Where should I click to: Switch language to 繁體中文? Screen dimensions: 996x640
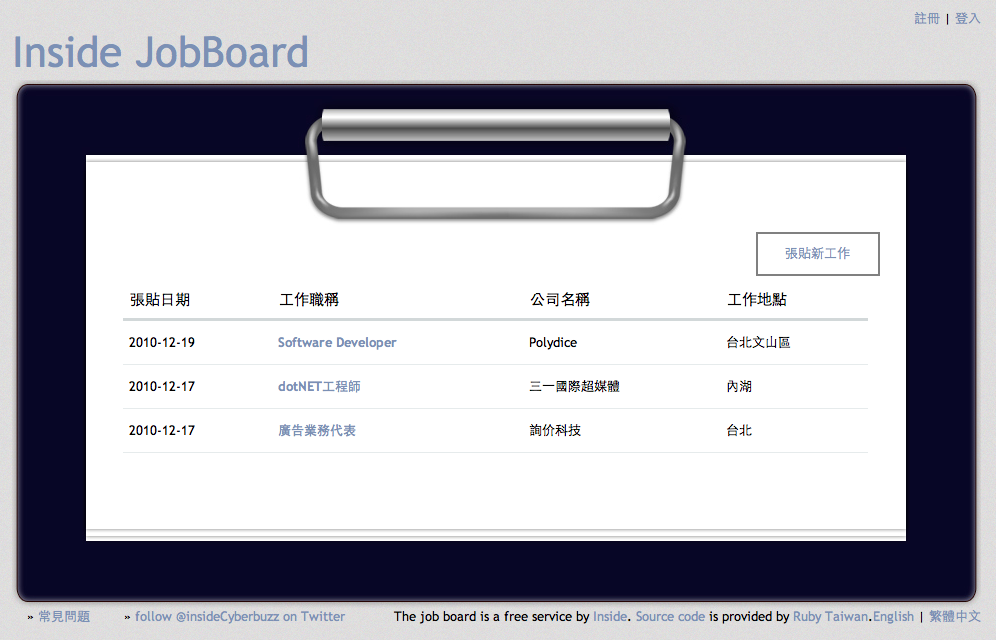pyautogui.click(x=955, y=617)
